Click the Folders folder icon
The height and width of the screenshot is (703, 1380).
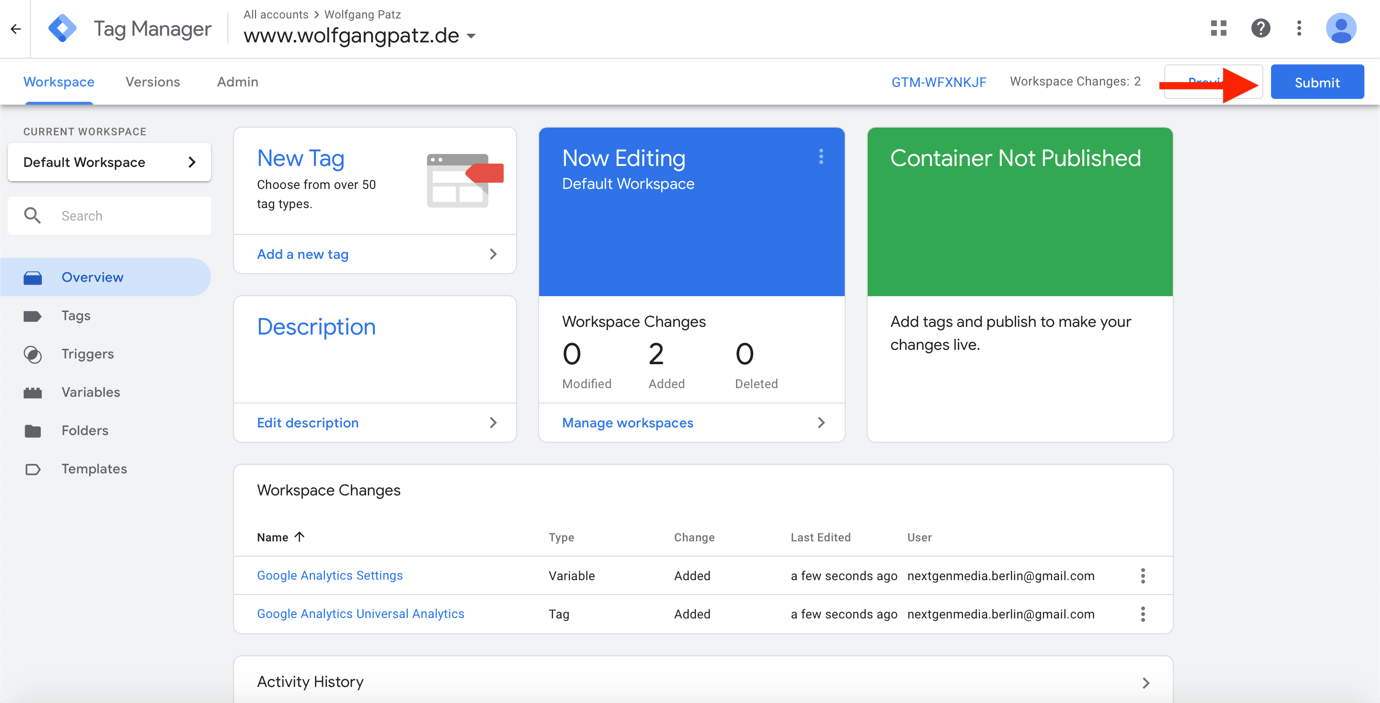click(33, 431)
